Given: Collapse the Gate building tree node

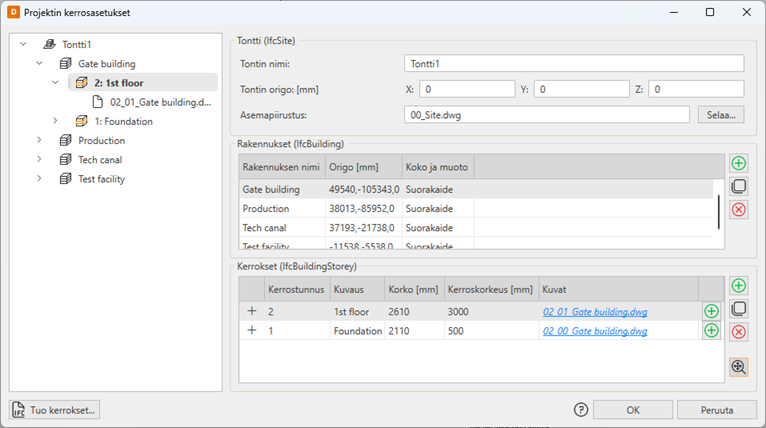Looking at the screenshot, I should coord(39,64).
